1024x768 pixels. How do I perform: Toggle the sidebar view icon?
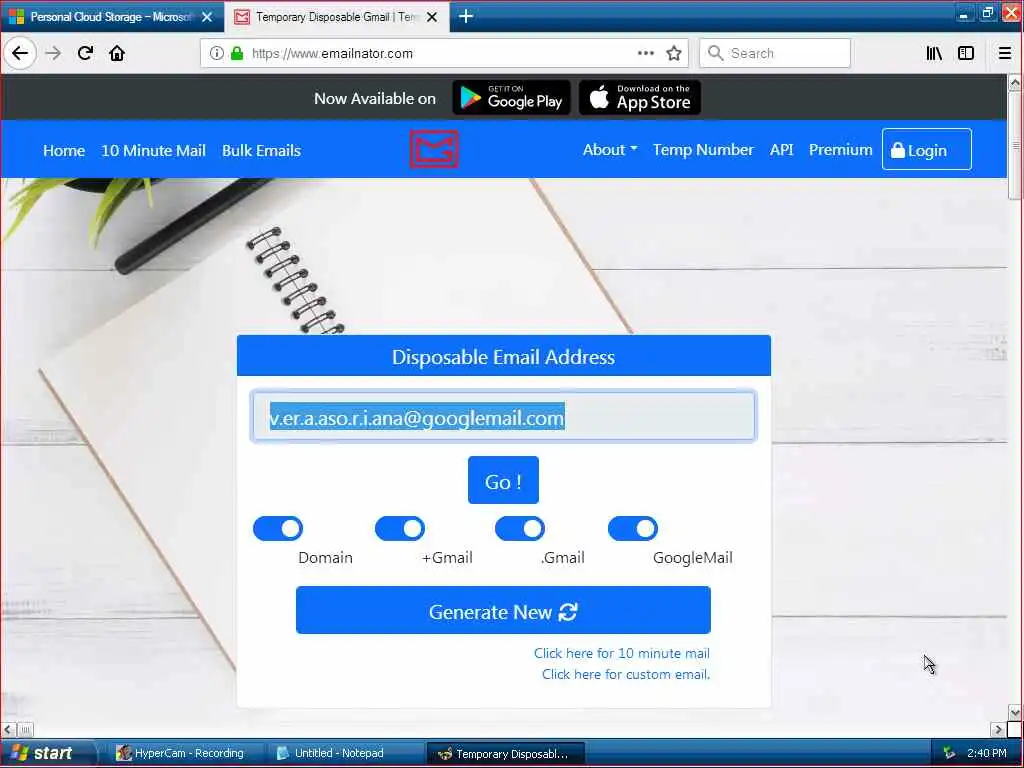coord(966,53)
